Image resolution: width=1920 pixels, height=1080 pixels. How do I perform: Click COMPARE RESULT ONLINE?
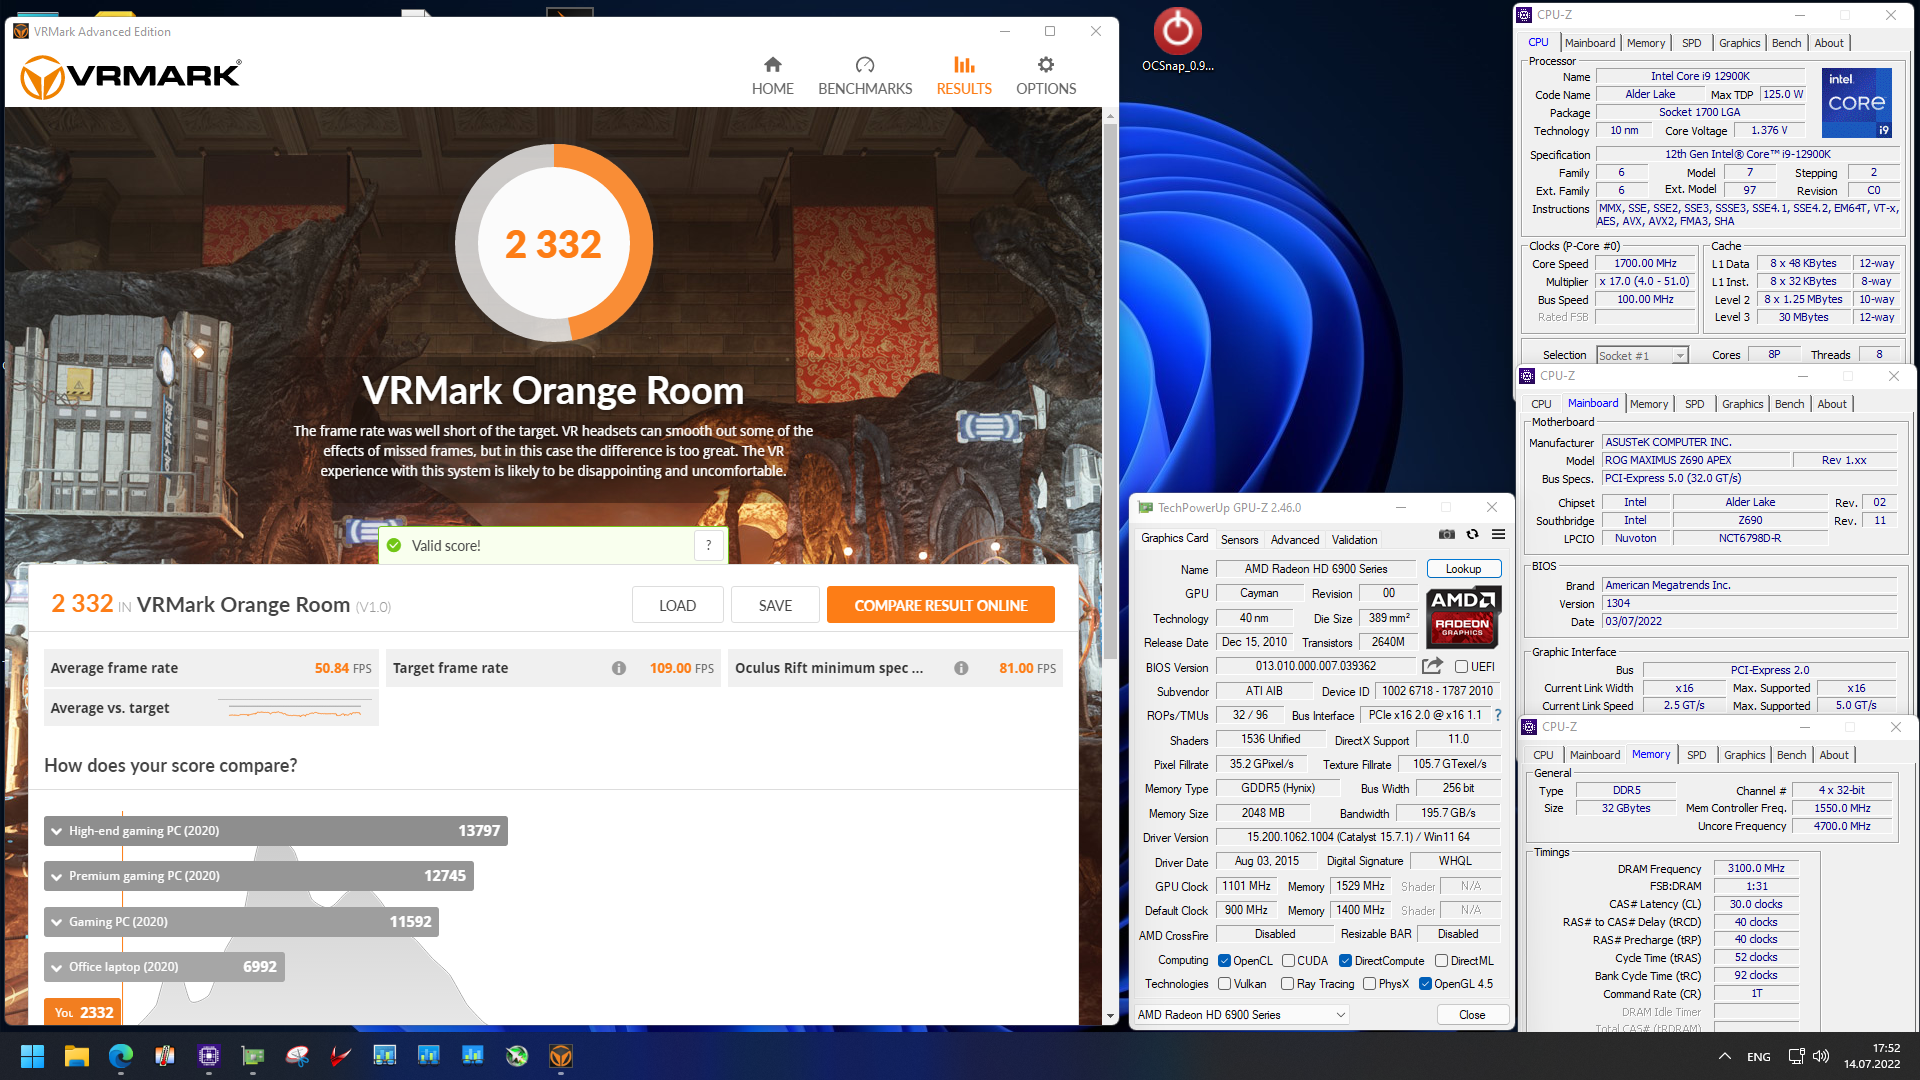[x=940, y=605]
